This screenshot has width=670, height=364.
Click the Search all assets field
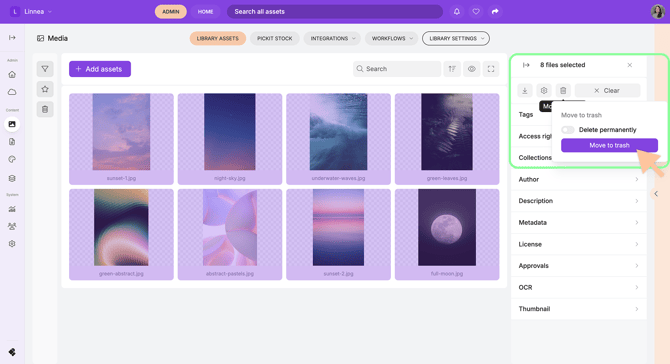click(335, 12)
